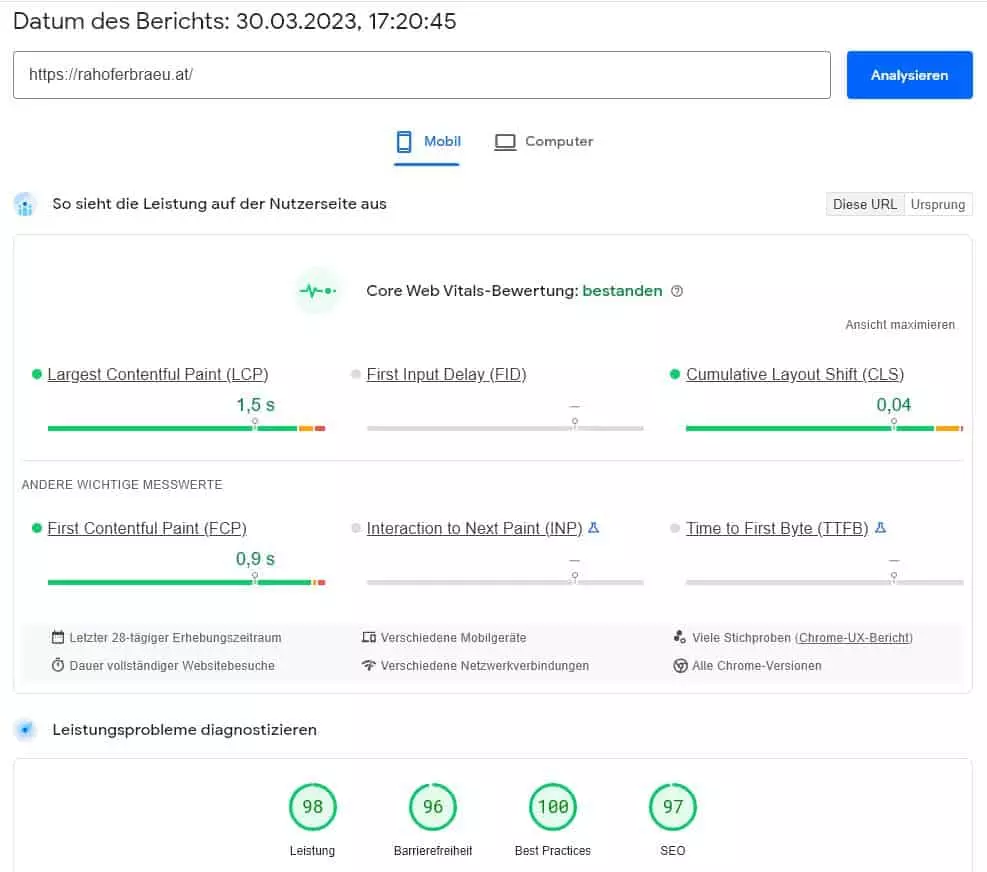This screenshot has height=872, width=987.
Task: Click the experimental flask icon beside INP
Action: 594,528
